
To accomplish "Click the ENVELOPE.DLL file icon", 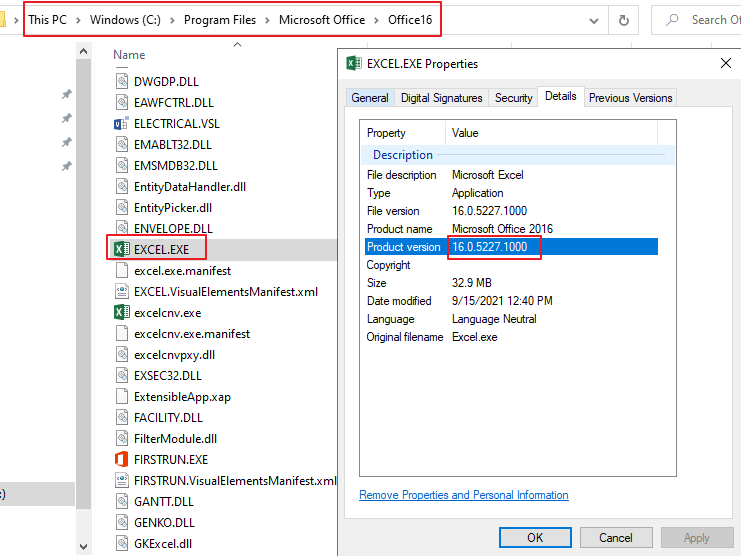I will coord(122,228).
